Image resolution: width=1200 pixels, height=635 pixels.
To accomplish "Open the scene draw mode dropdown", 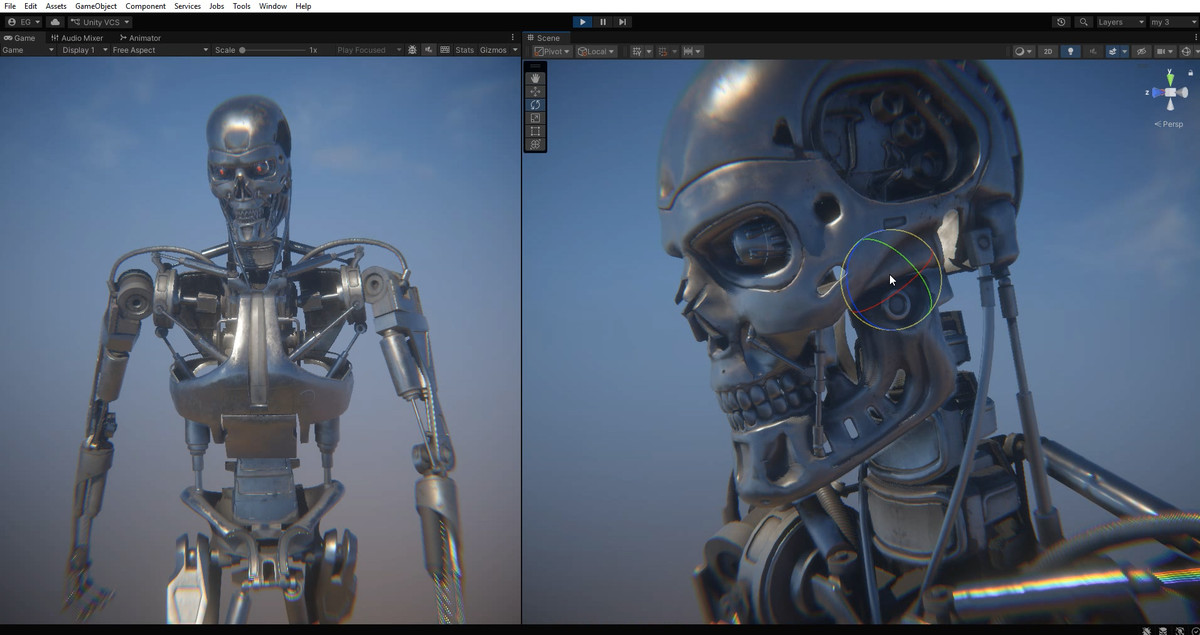I will (x=1024, y=51).
